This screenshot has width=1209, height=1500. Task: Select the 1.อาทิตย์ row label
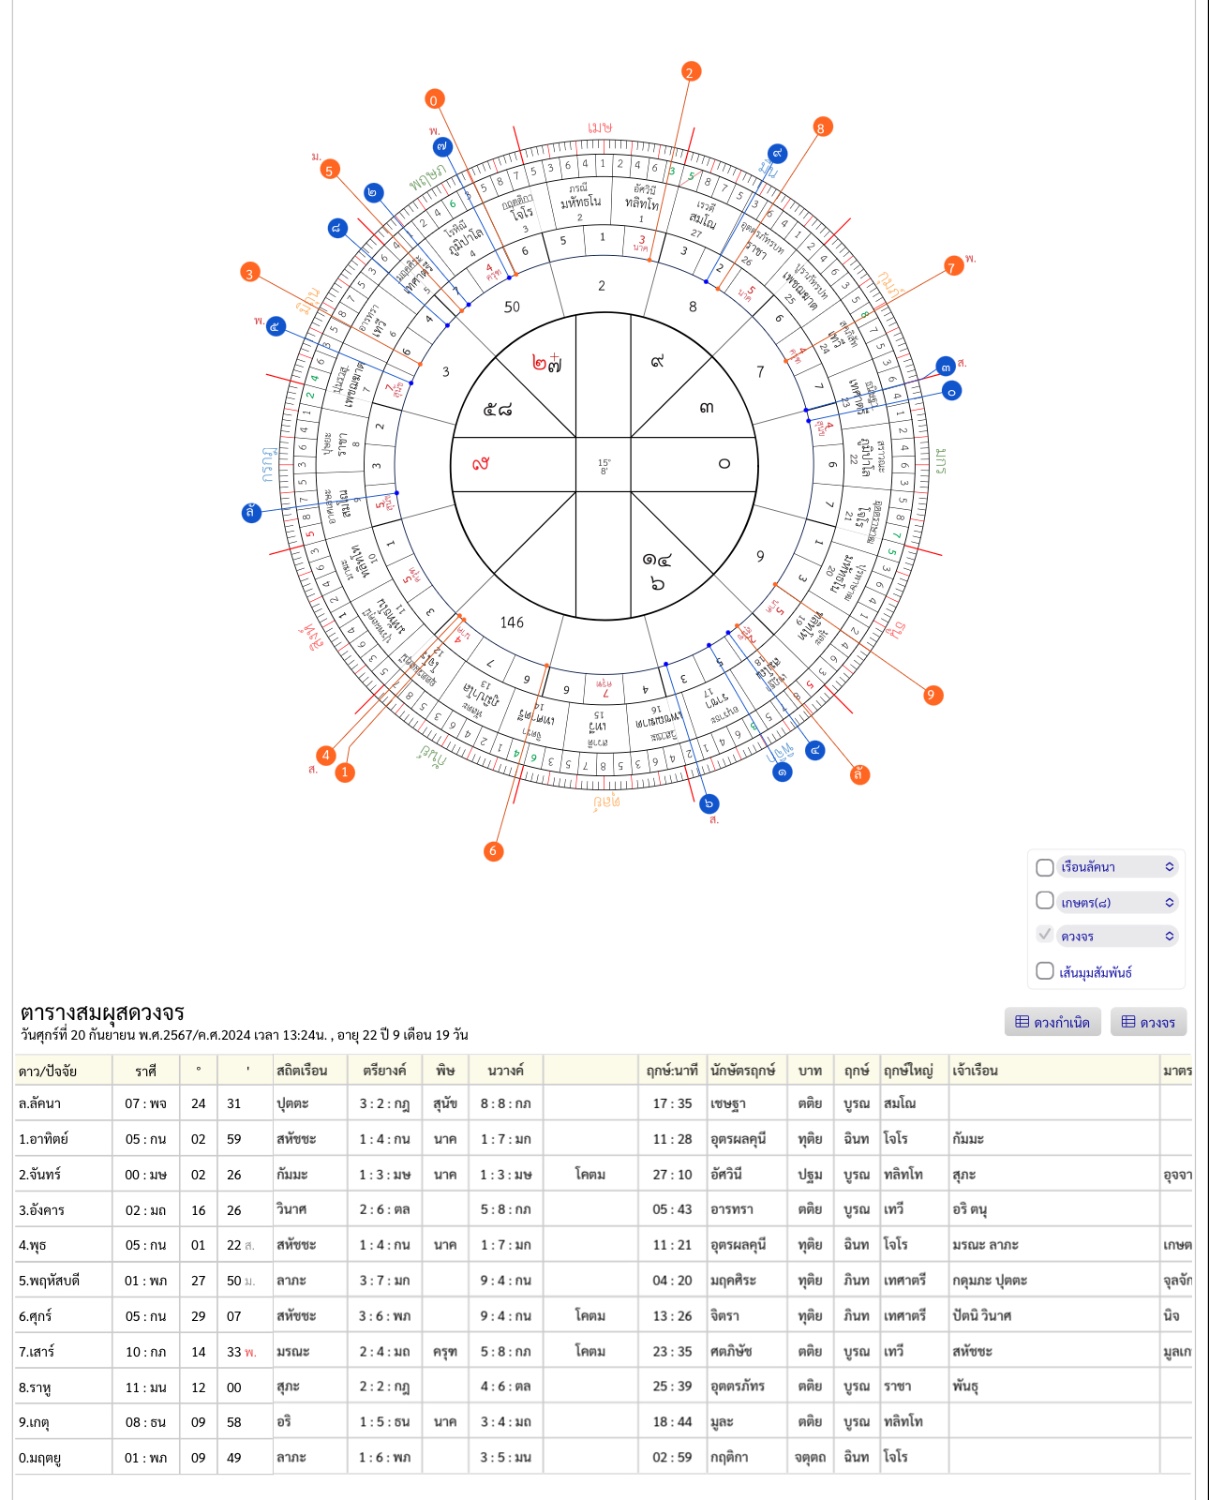(x=43, y=1139)
